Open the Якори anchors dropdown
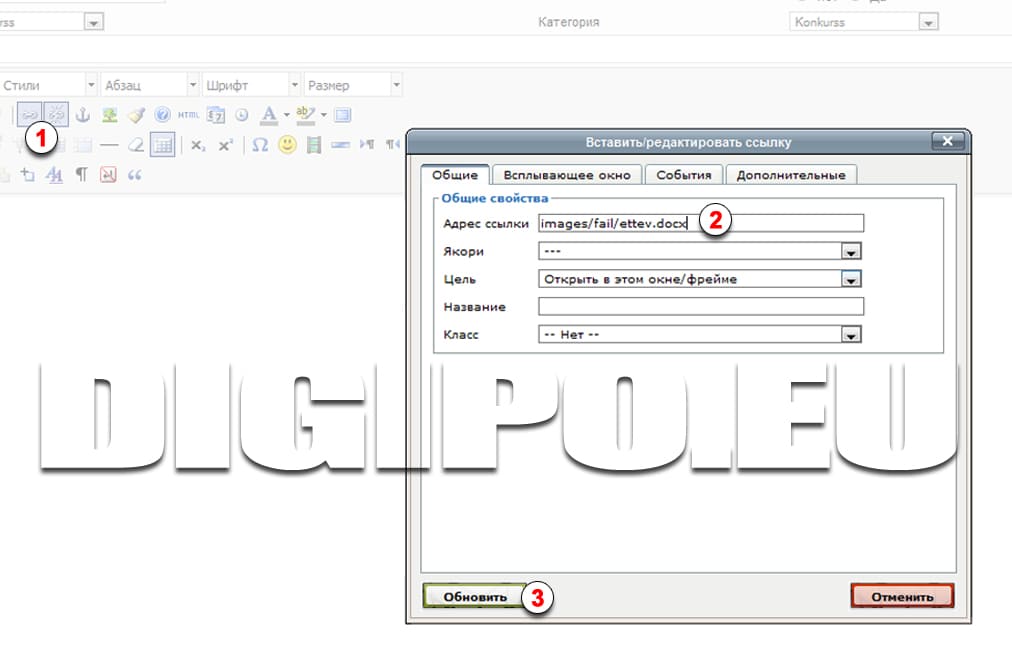Image resolution: width=1012 pixels, height=656 pixels. pos(851,252)
